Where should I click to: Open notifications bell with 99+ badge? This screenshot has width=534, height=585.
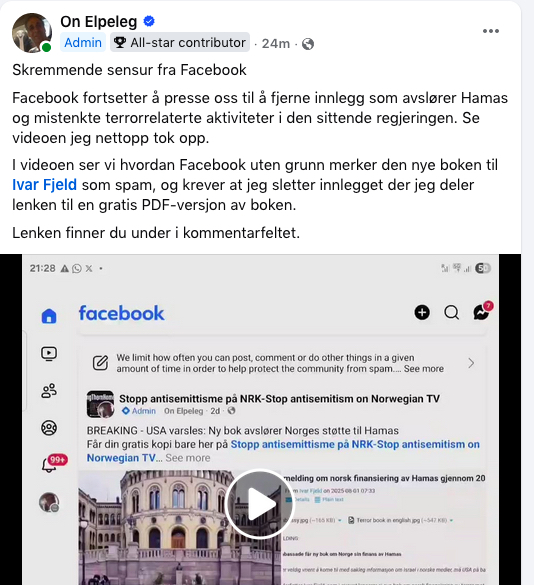tap(50, 464)
